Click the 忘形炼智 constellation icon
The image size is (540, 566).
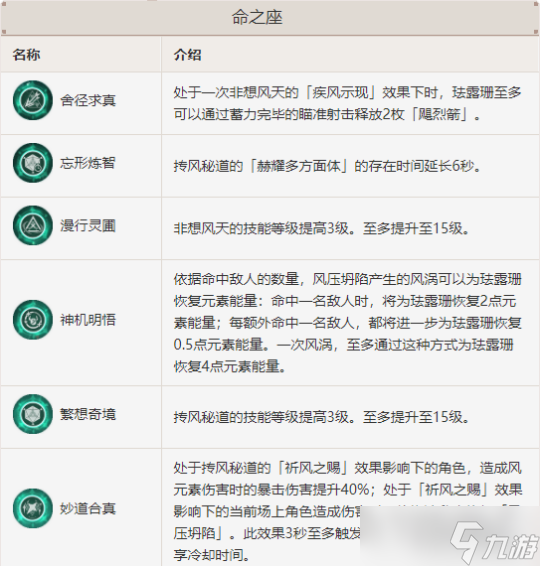[x=33, y=163]
